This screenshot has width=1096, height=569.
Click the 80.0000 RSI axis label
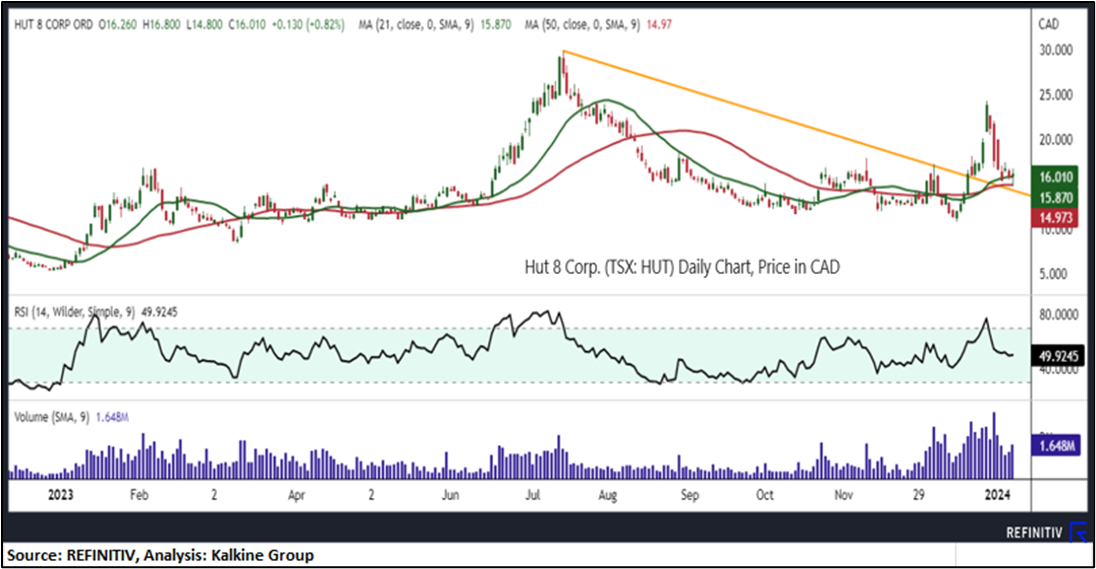(1058, 315)
